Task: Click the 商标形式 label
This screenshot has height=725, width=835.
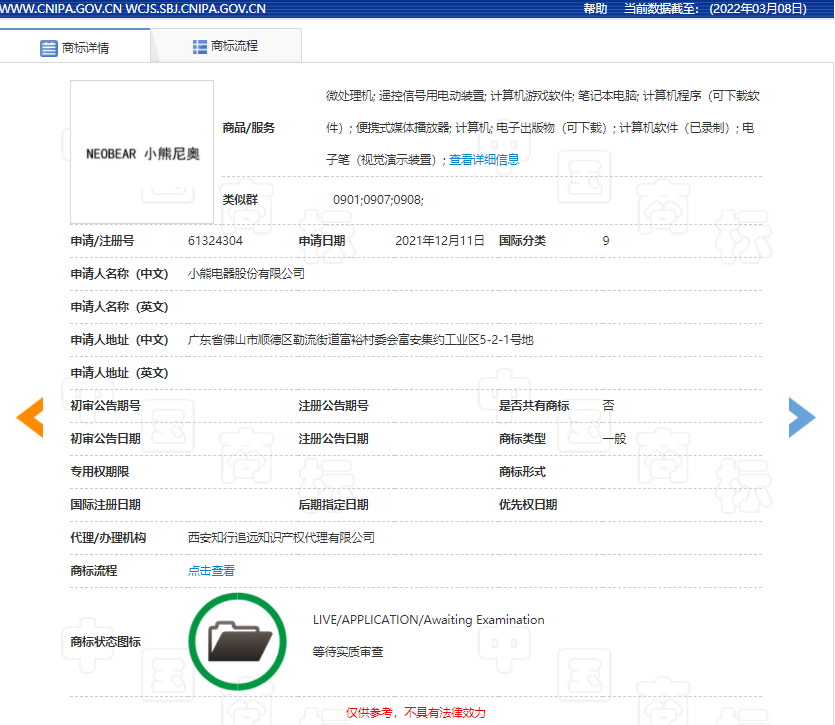Action: click(x=522, y=472)
